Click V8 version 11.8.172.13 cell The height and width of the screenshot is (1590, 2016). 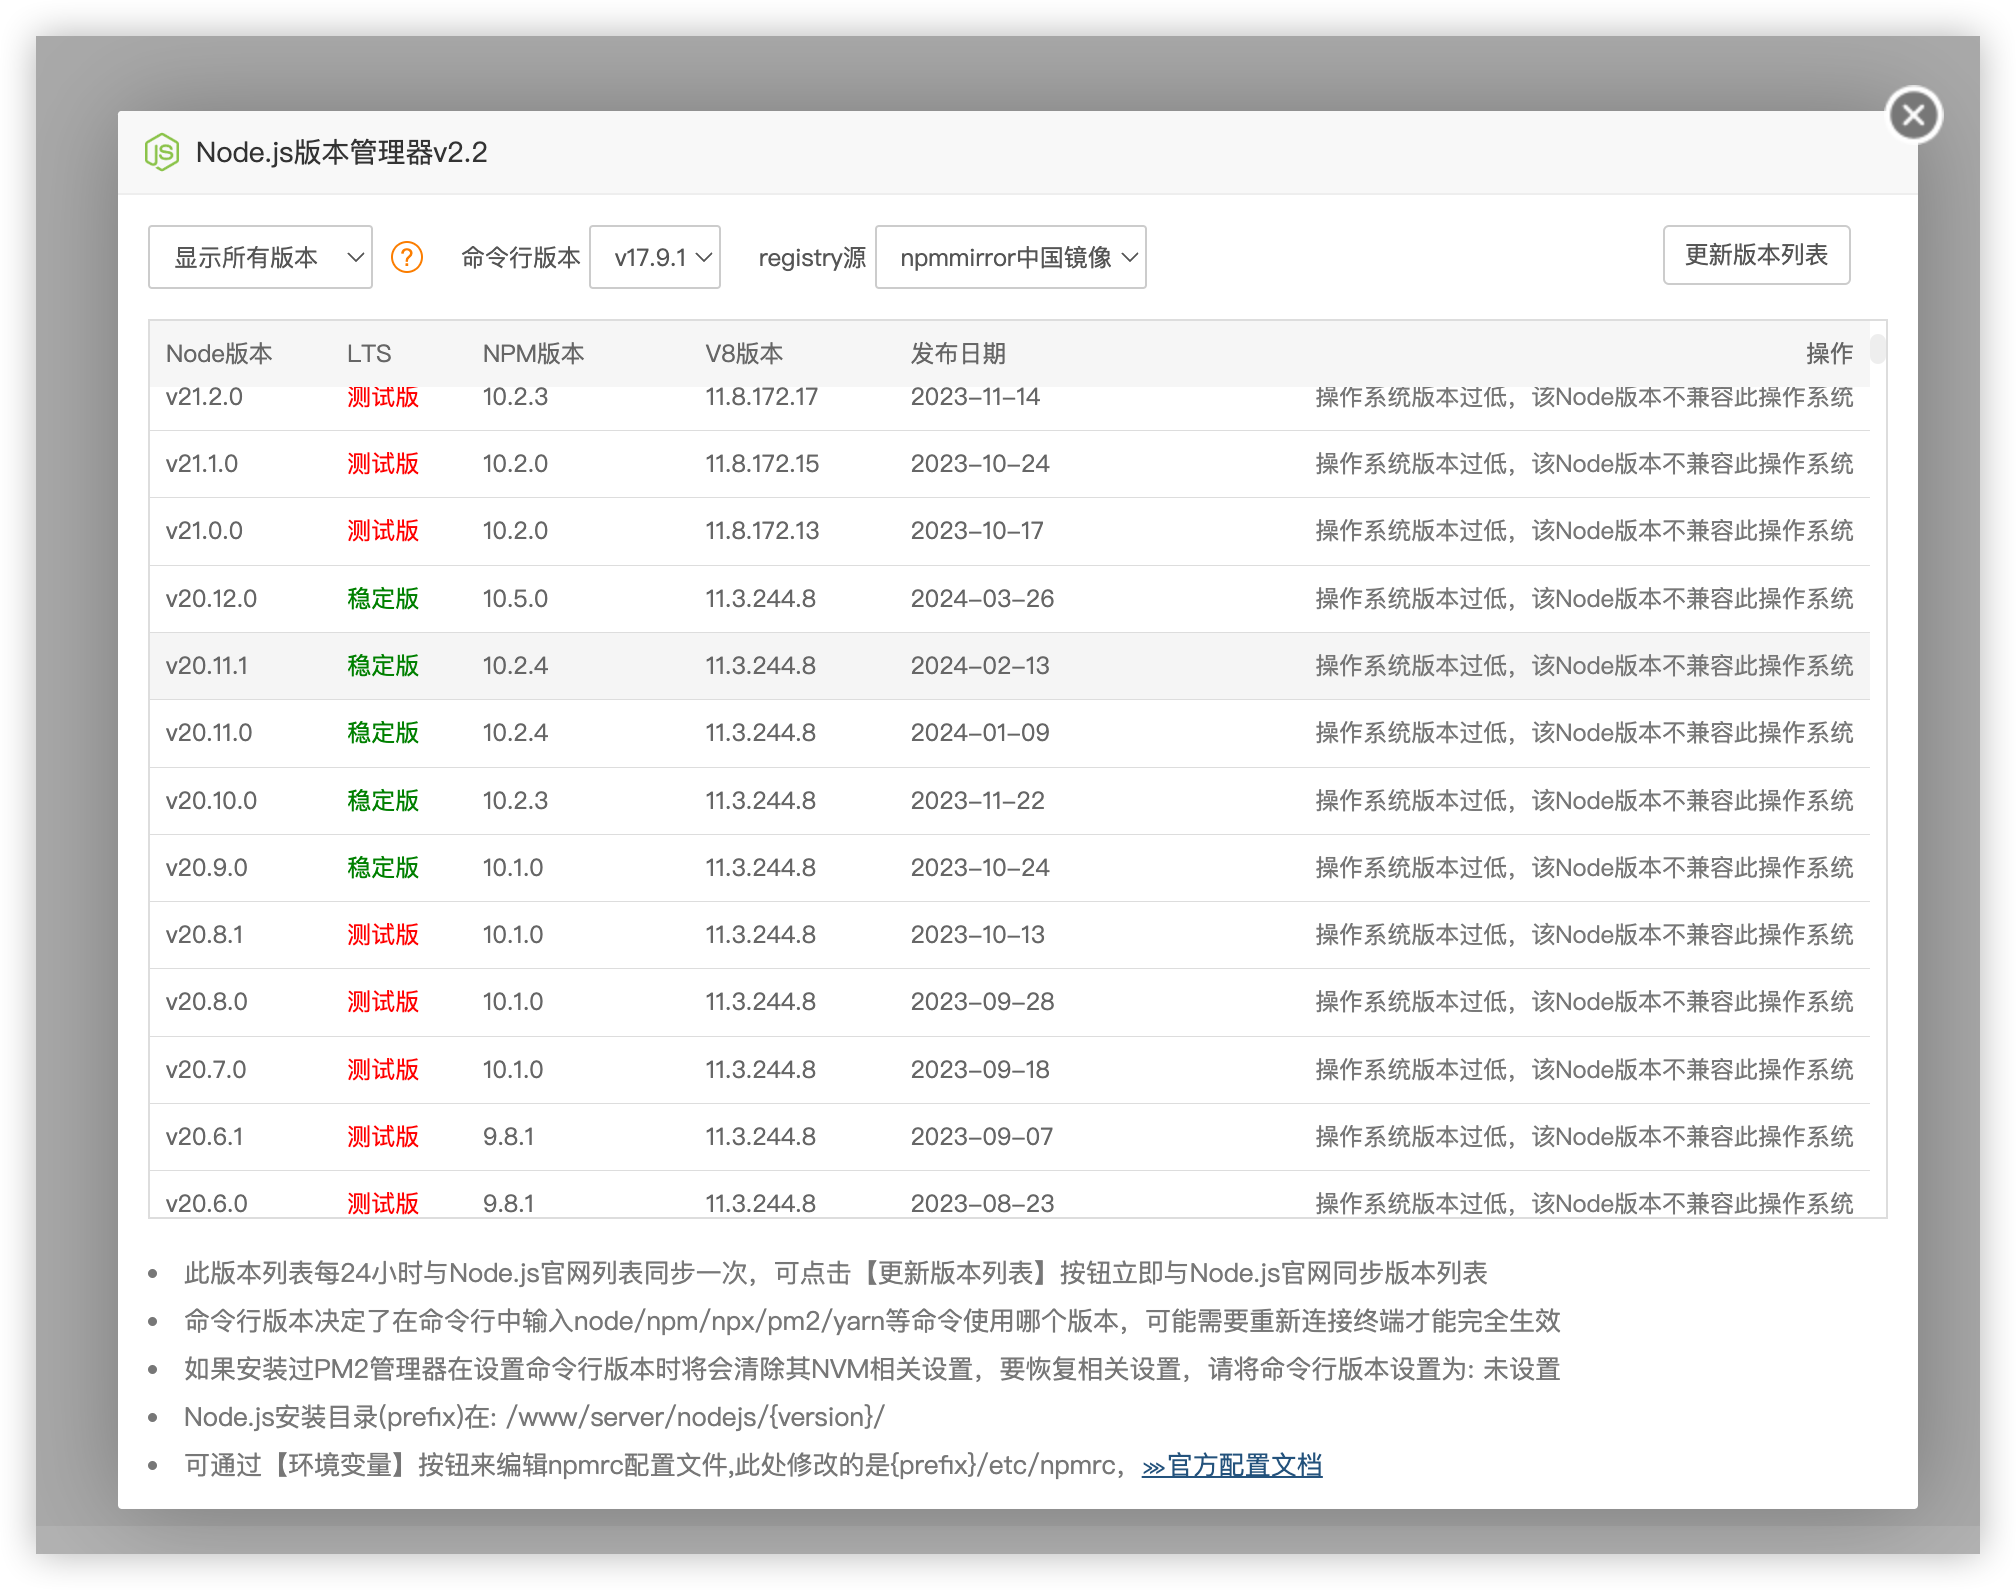point(762,531)
